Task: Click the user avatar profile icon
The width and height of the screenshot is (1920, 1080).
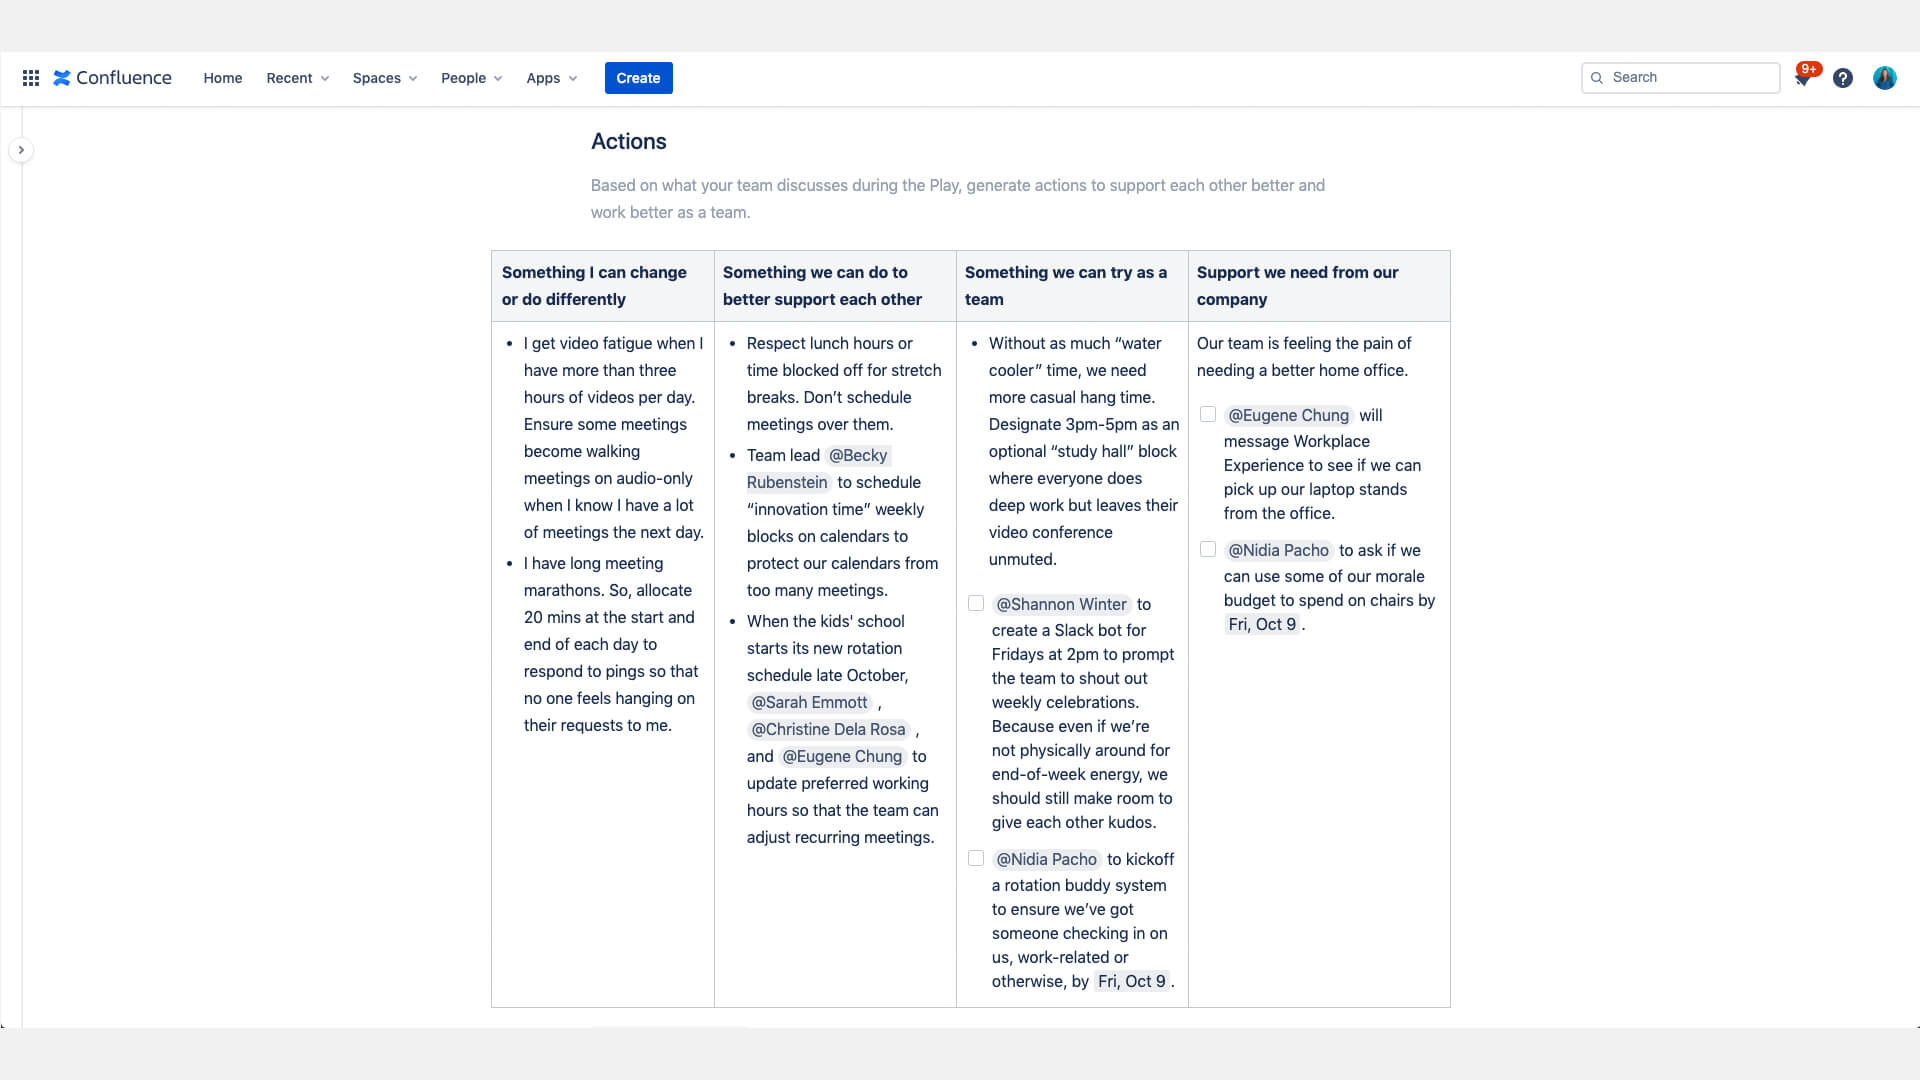Action: 1884,76
